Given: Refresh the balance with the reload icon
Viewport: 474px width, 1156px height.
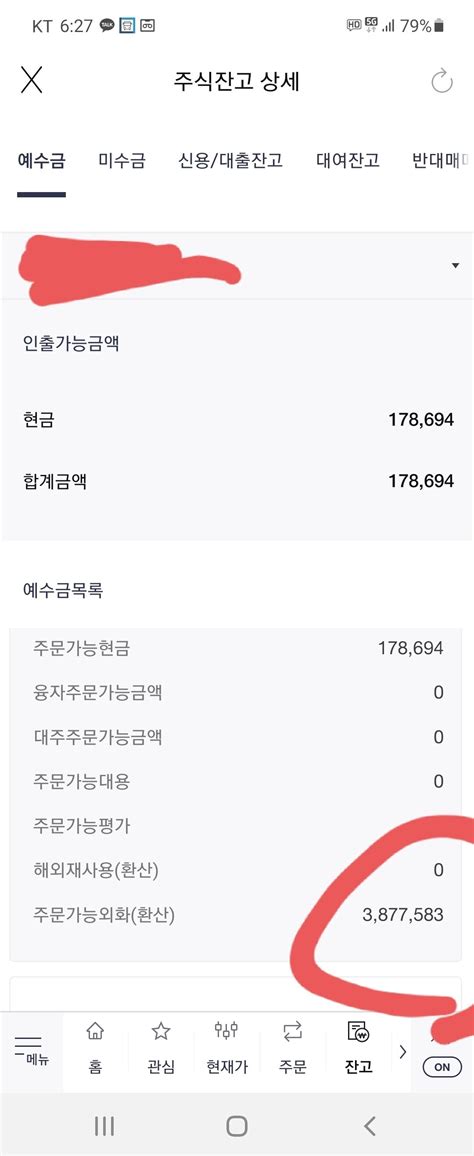Looking at the screenshot, I should 441,80.
